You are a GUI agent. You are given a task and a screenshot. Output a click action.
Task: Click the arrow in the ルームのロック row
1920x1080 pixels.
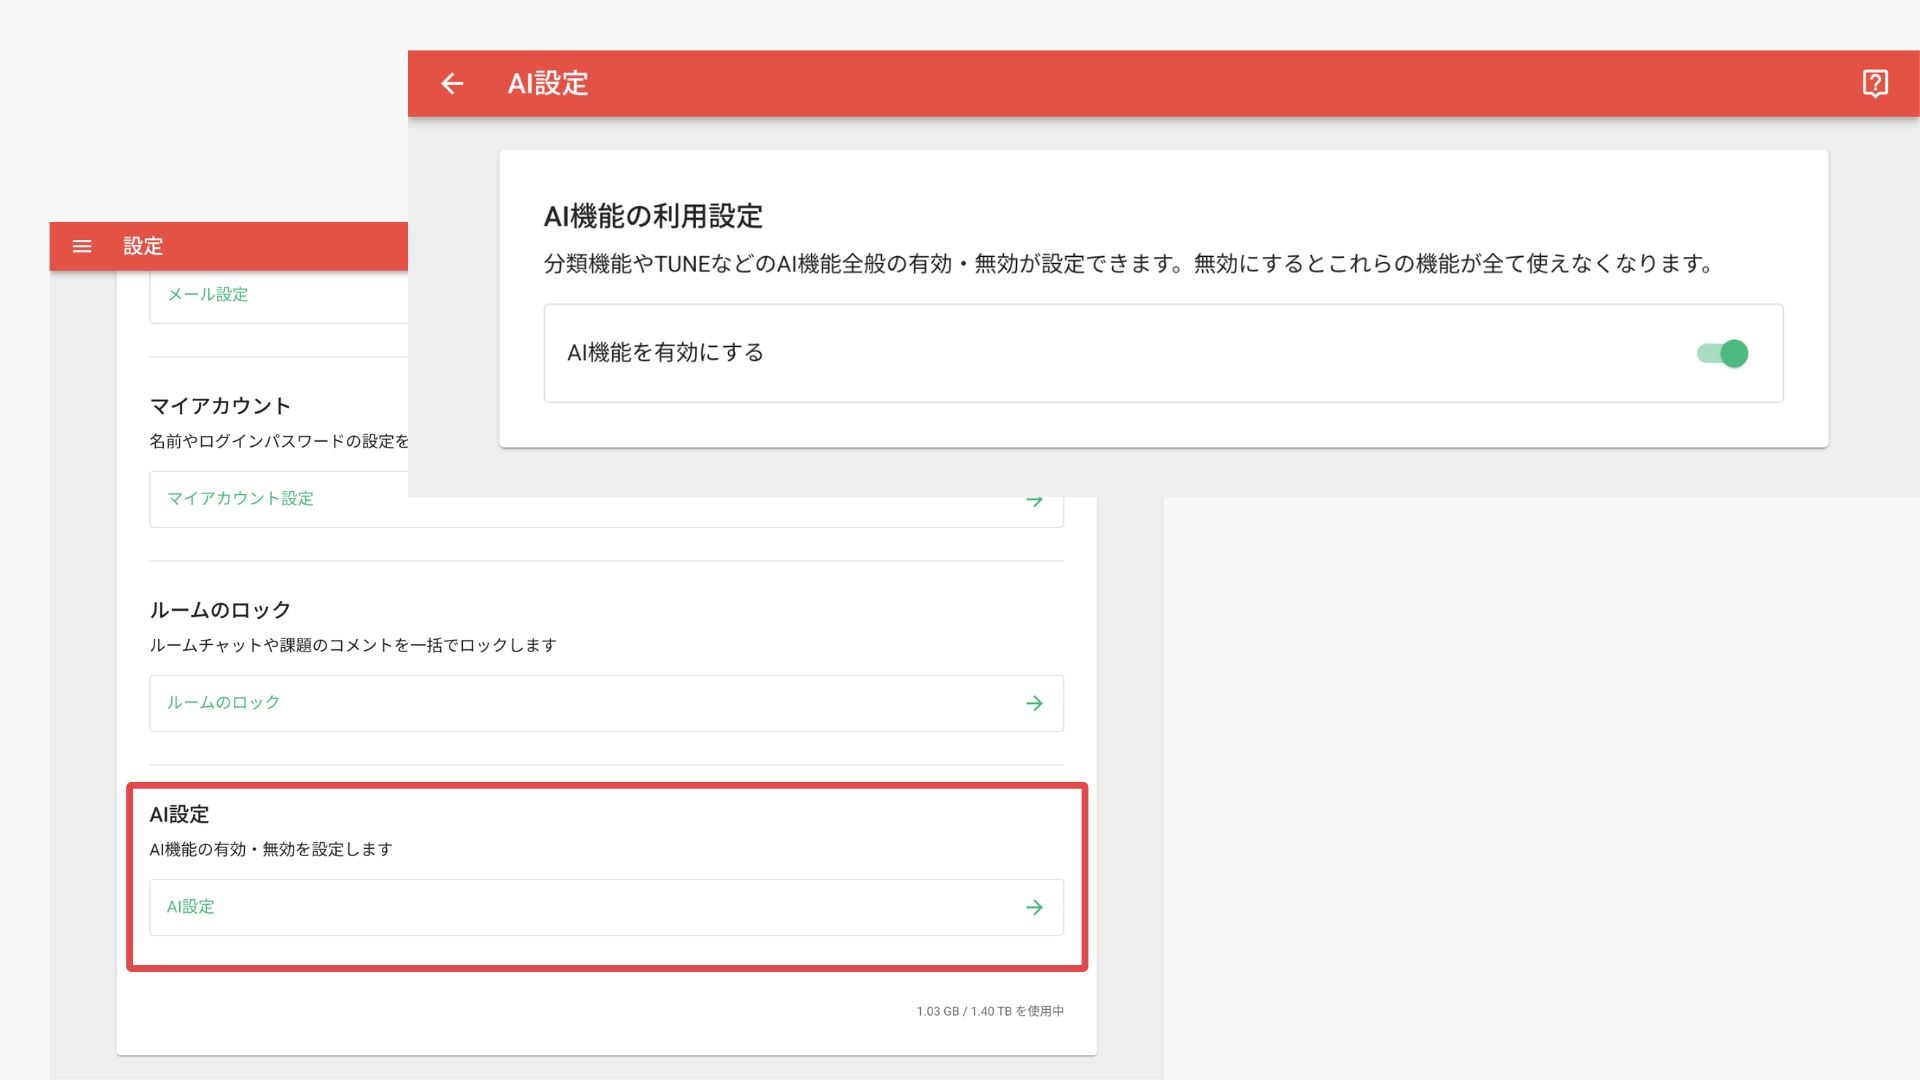point(1034,703)
